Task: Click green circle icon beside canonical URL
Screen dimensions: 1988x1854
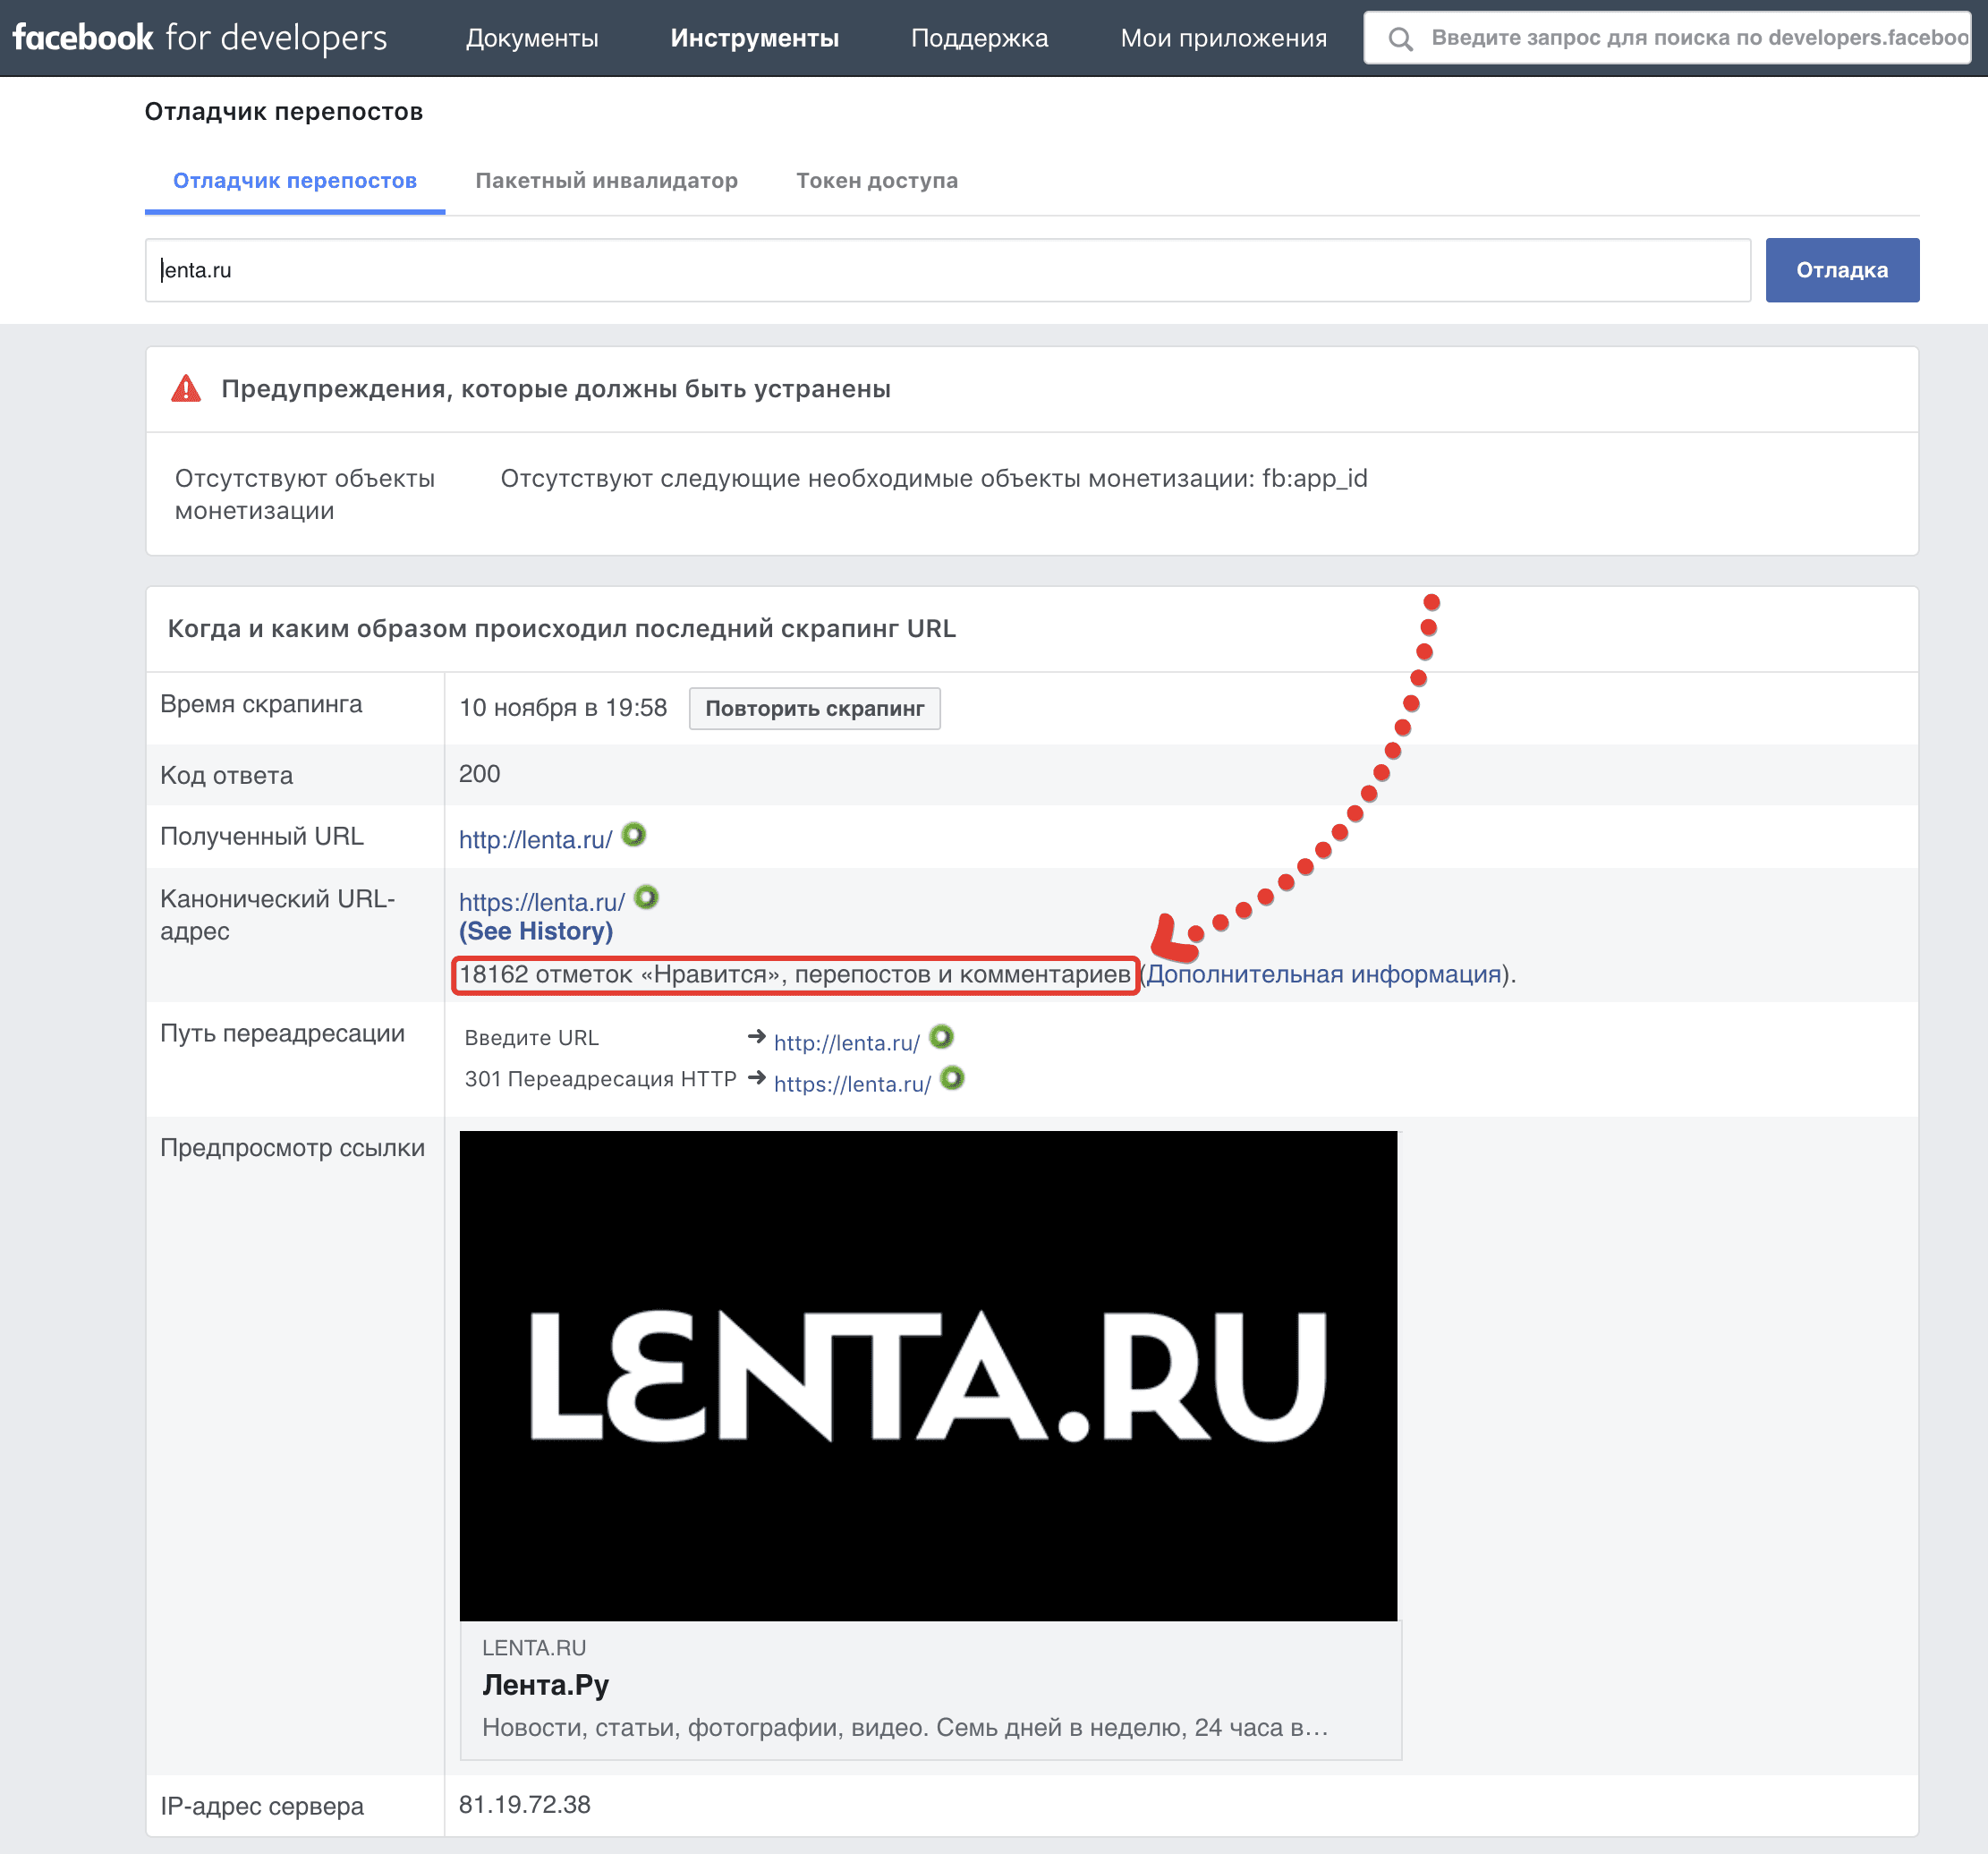Action: click(x=647, y=897)
